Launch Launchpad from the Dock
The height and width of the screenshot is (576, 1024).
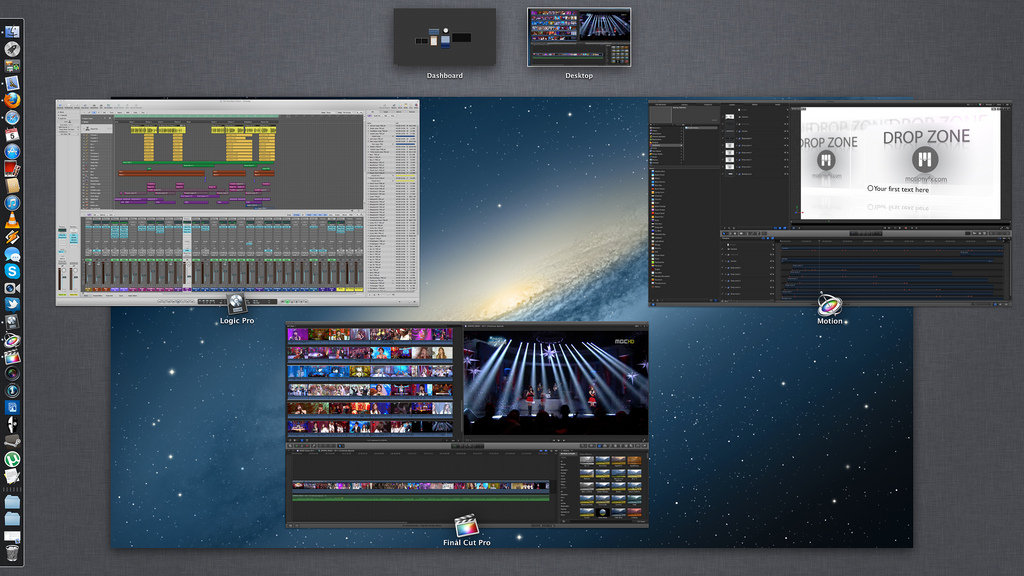point(12,48)
